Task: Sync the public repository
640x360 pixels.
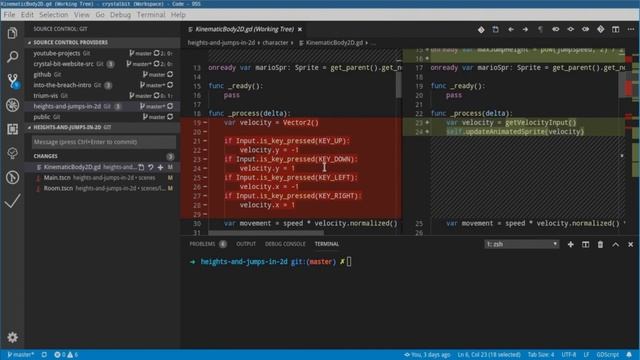Action: [x=170, y=117]
